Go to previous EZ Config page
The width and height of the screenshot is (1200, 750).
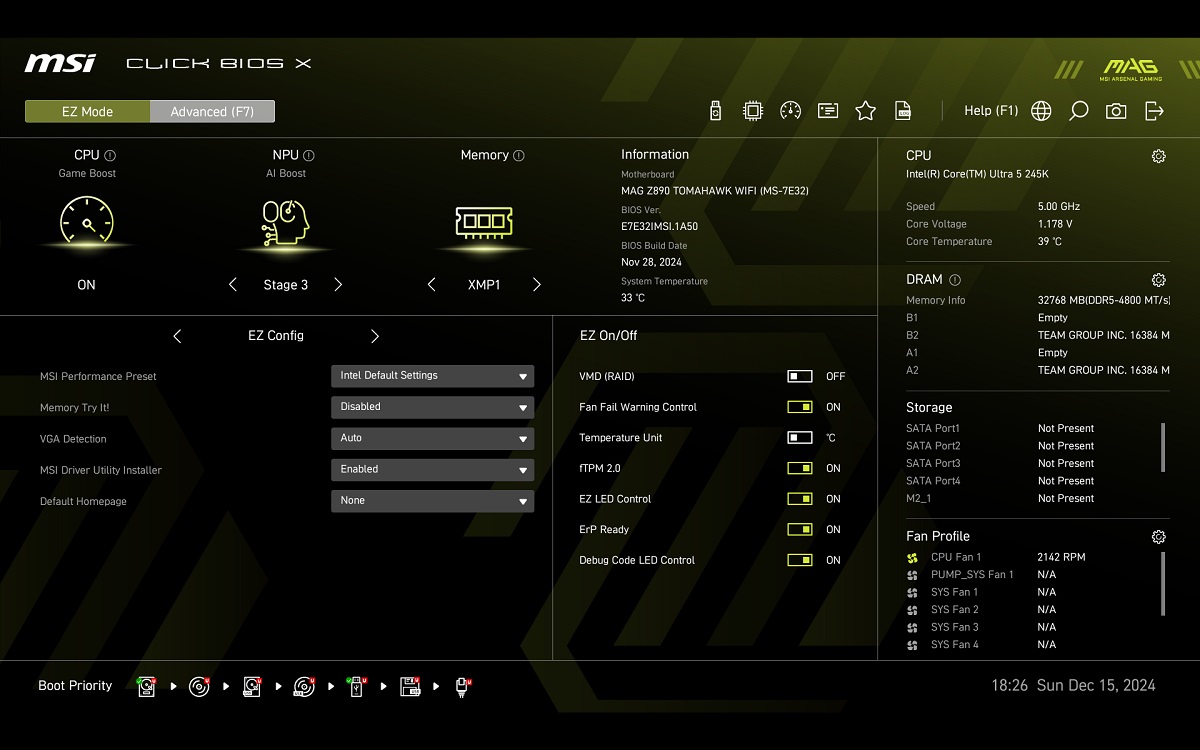(177, 336)
